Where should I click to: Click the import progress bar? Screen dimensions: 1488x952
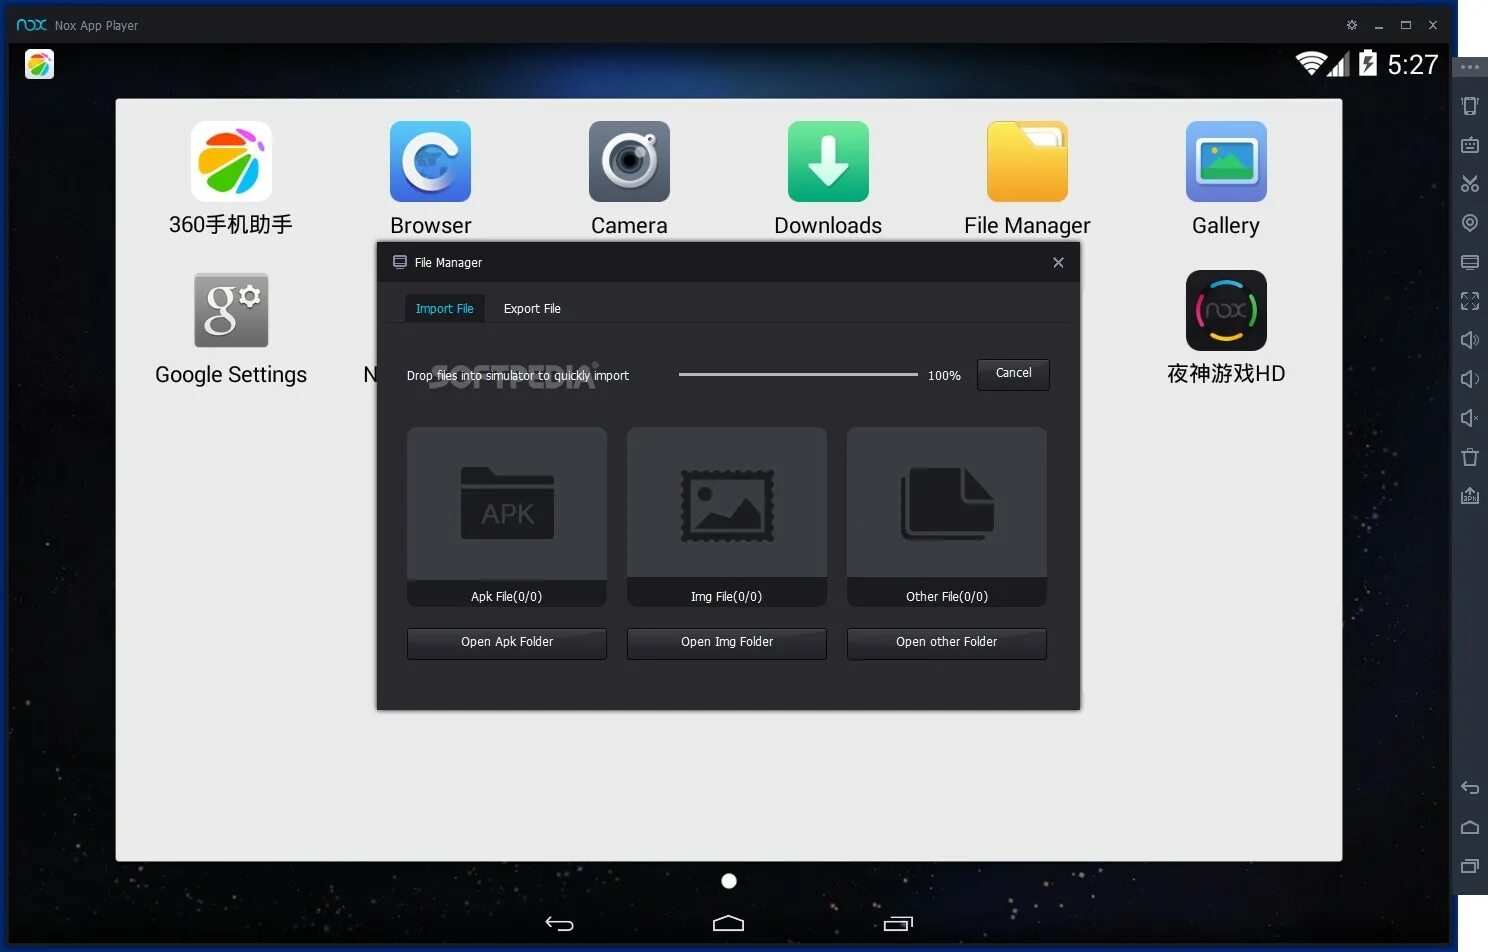point(798,375)
